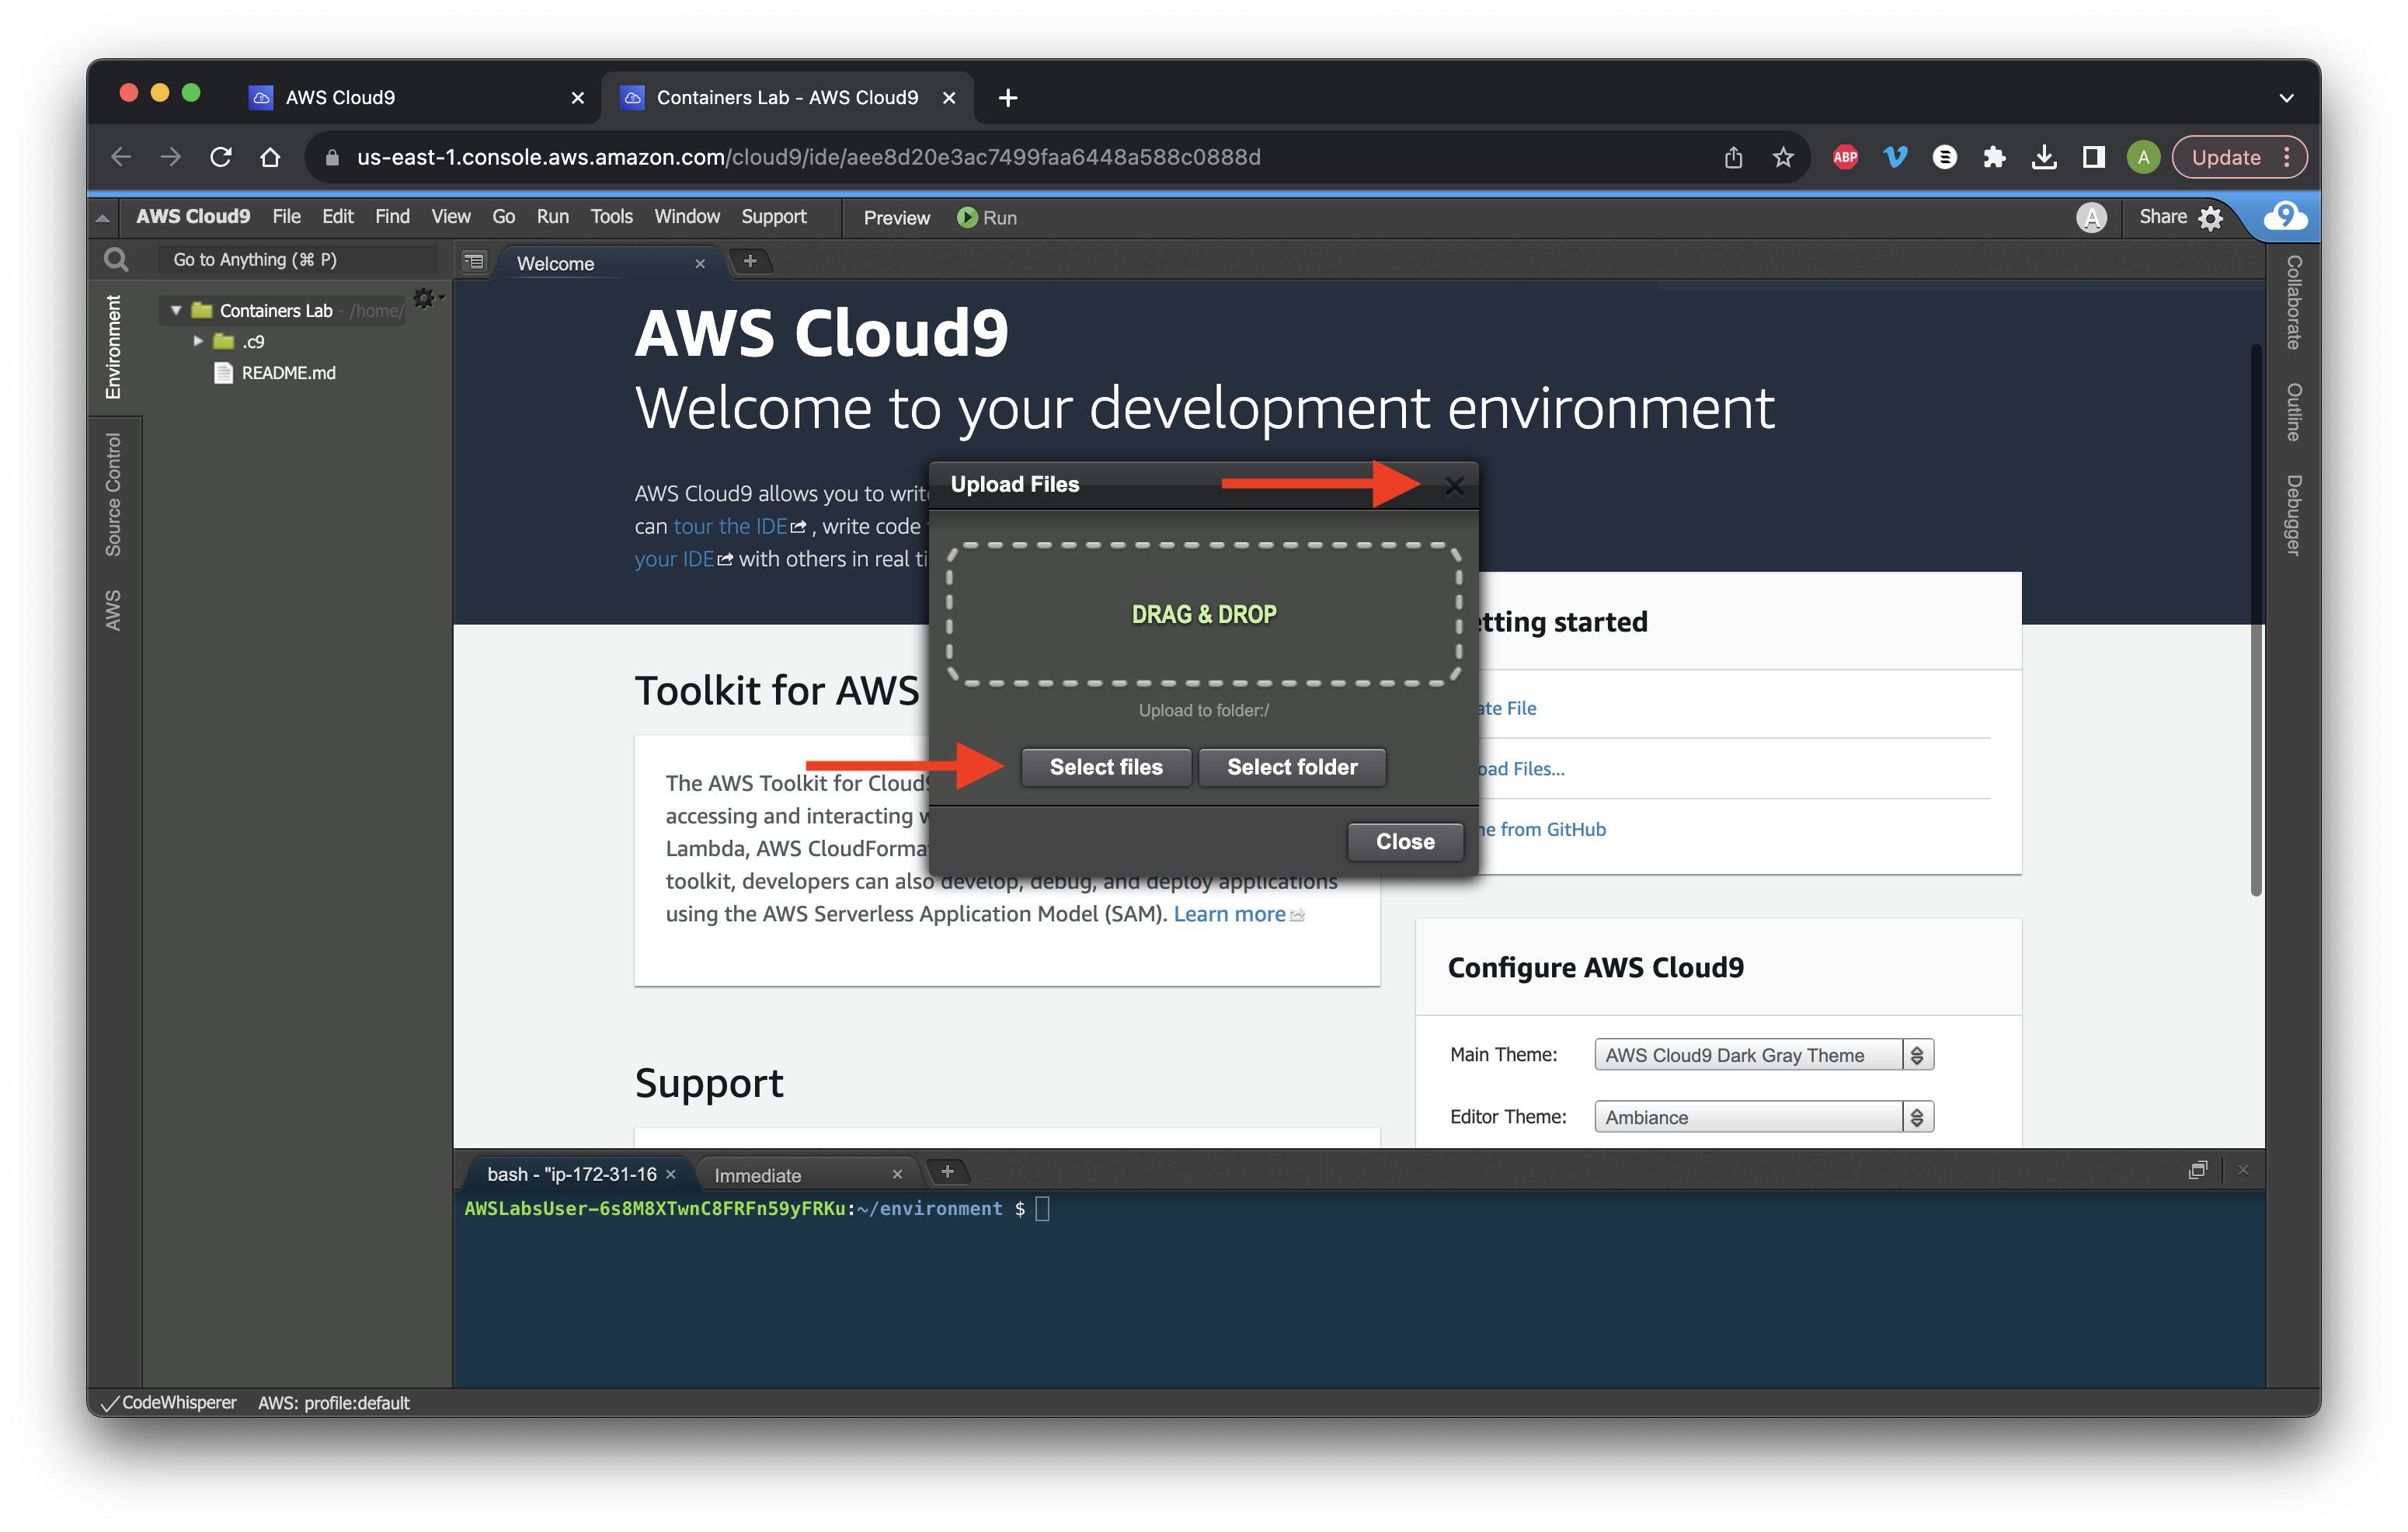Open the Tools menu
The width and height of the screenshot is (2408, 1532).
click(611, 217)
